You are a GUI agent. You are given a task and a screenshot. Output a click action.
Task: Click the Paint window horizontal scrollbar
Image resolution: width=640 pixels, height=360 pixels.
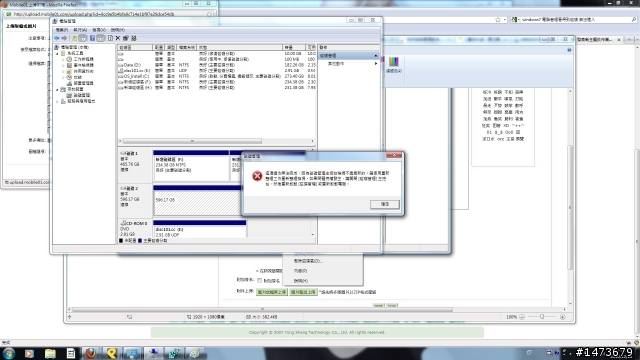pyautogui.click(x=262, y=309)
